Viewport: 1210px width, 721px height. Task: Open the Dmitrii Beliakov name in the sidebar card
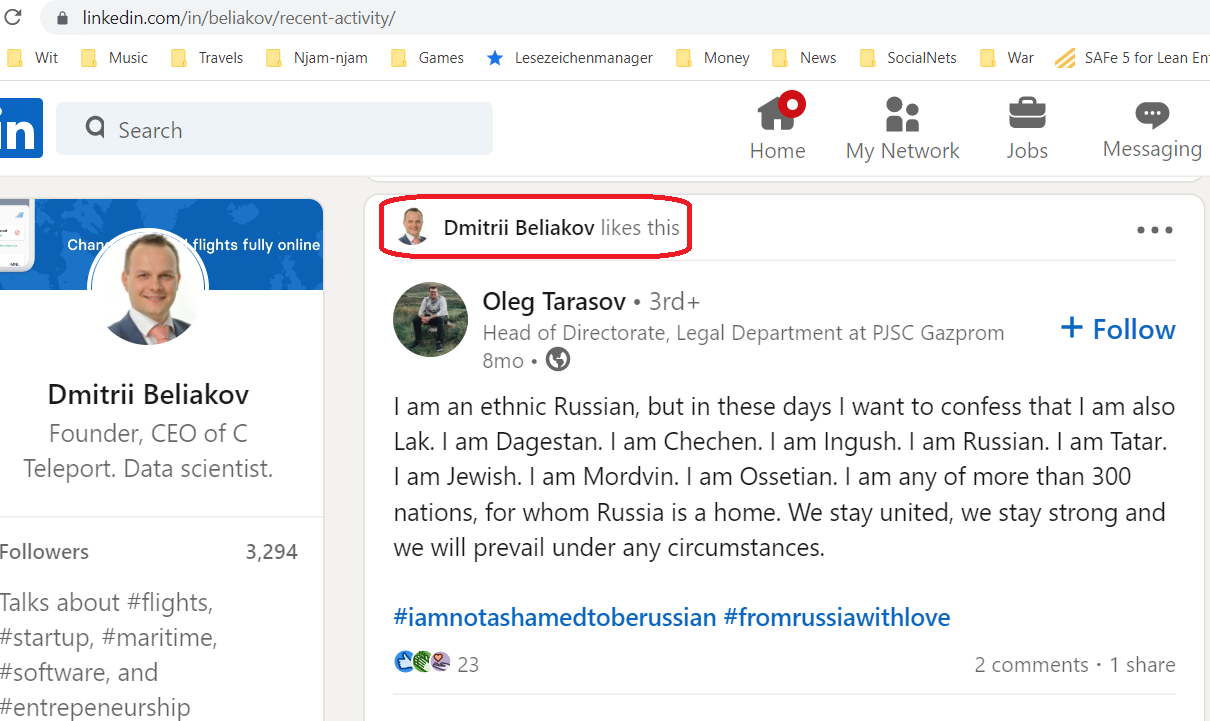pyautogui.click(x=148, y=395)
